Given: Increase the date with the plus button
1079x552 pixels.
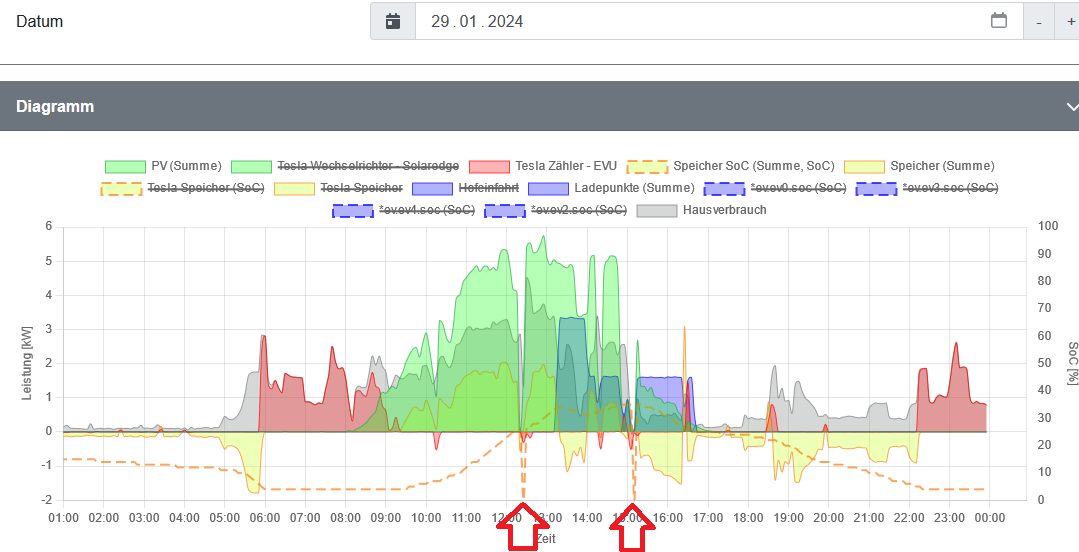Looking at the screenshot, I should 1070,22.
